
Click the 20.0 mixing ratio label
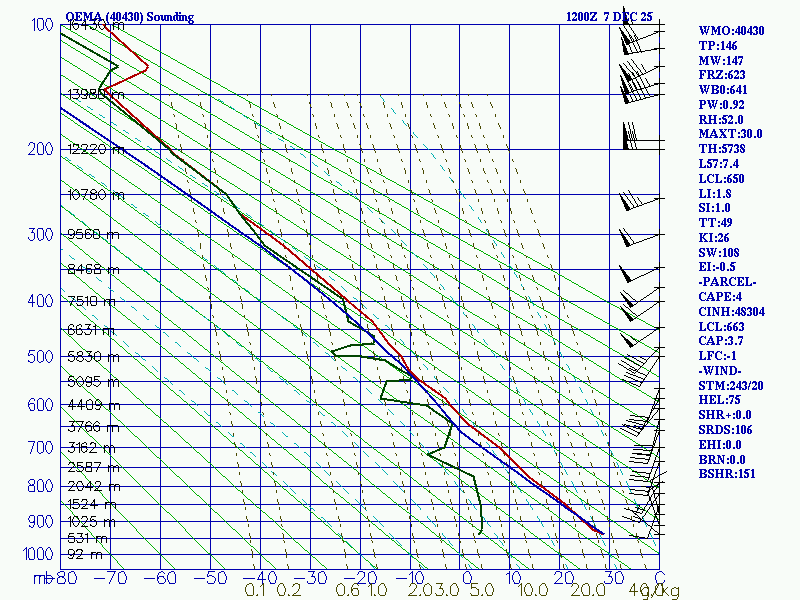pos(588,591)
